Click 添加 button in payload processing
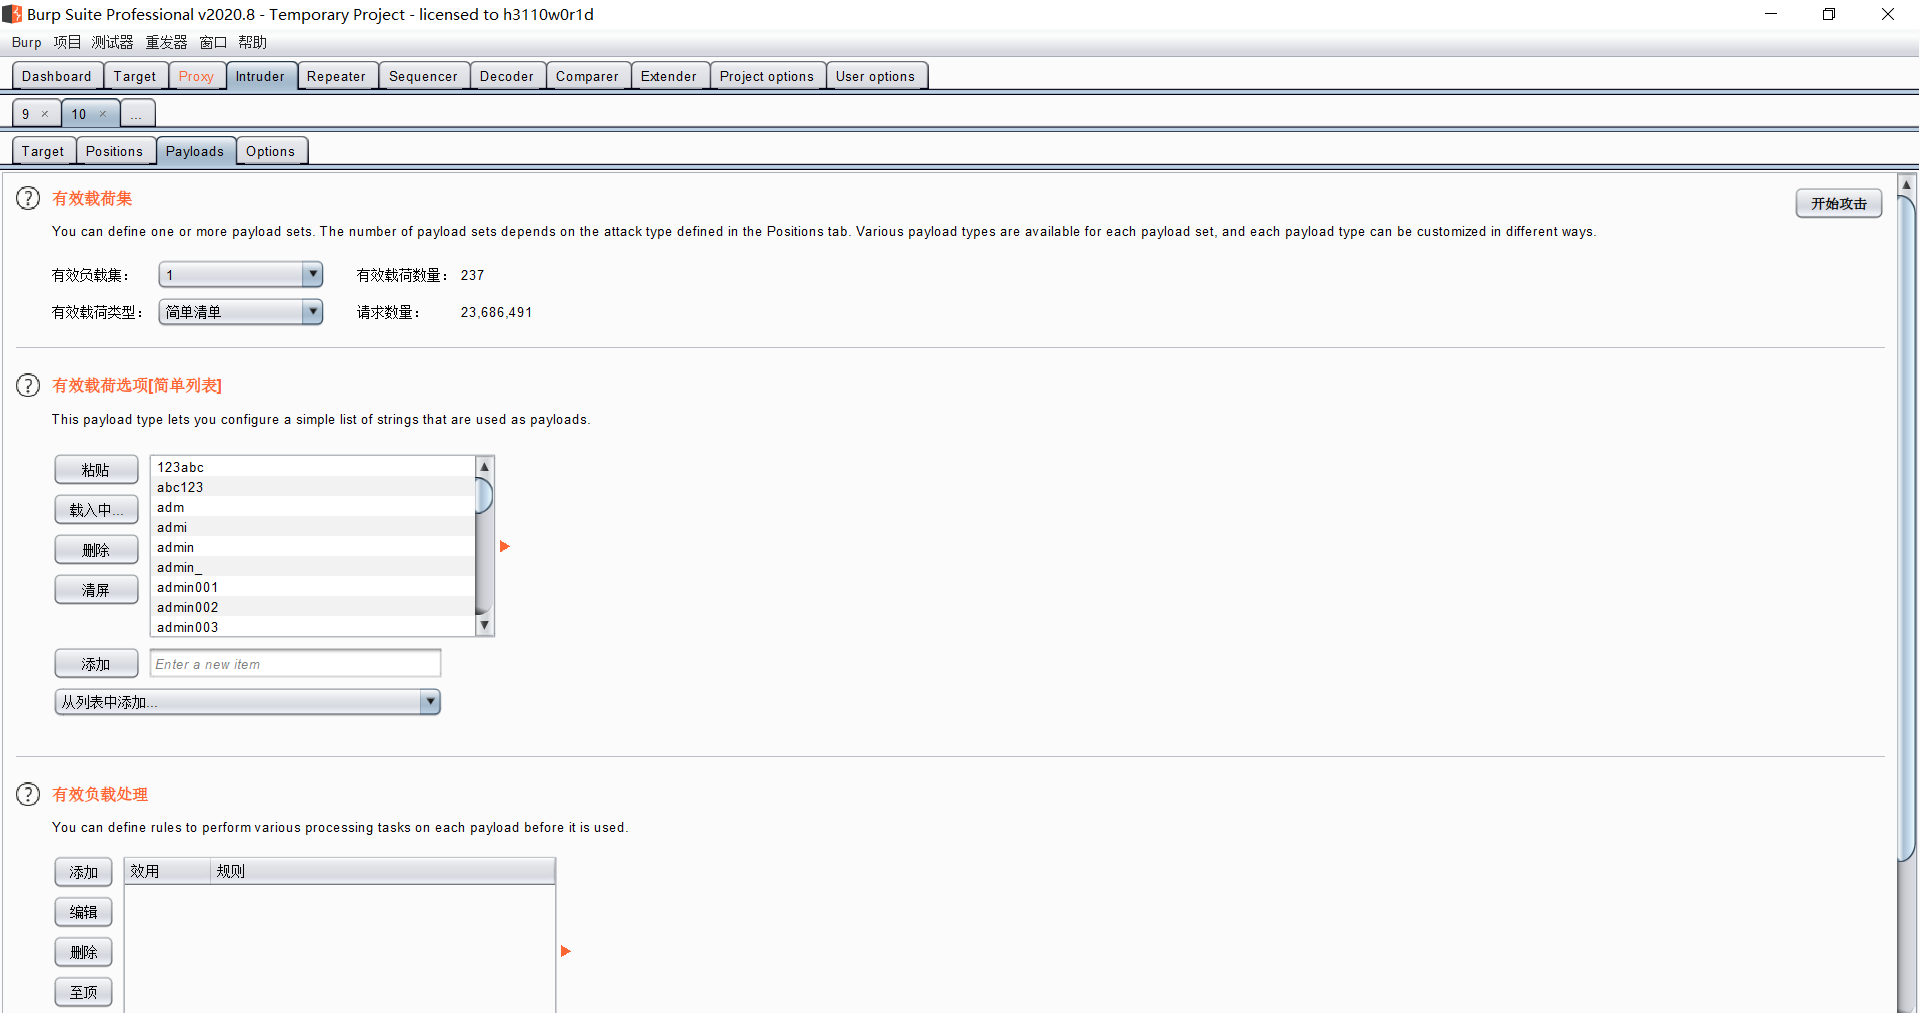The width and height of the screenshot is (1920, 1013). pos(84,872)
